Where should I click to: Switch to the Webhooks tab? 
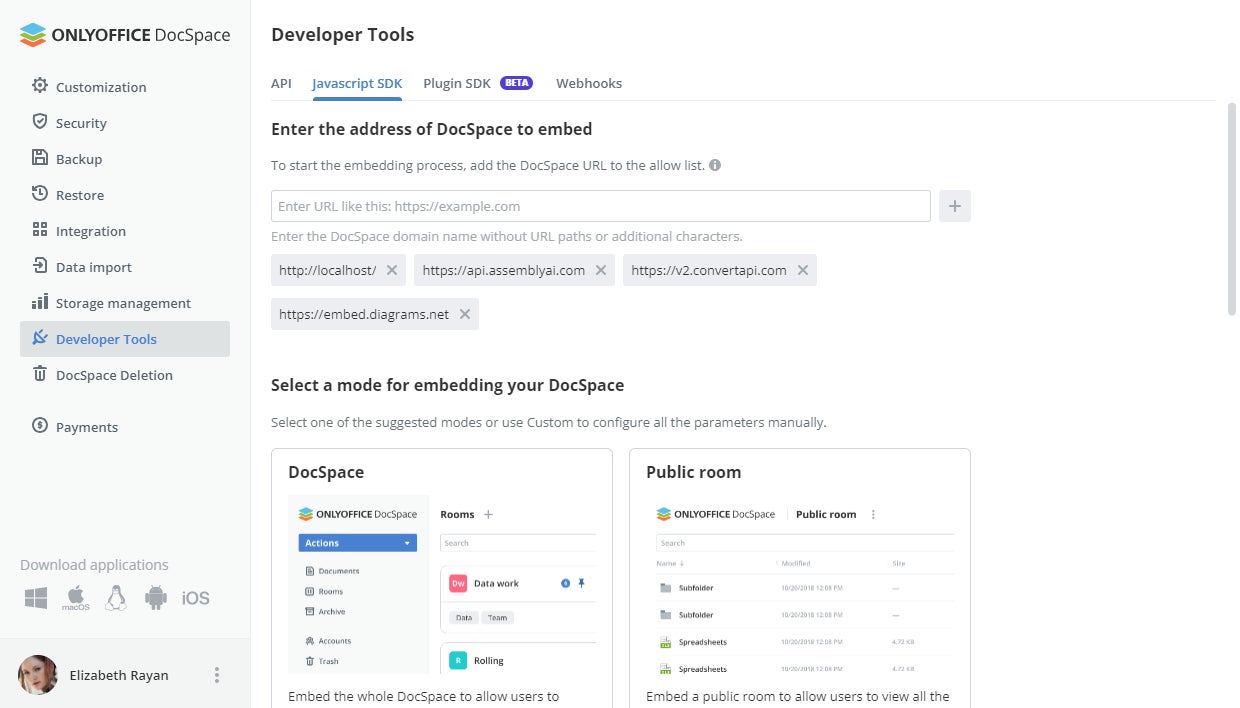[x=589, y=83]
